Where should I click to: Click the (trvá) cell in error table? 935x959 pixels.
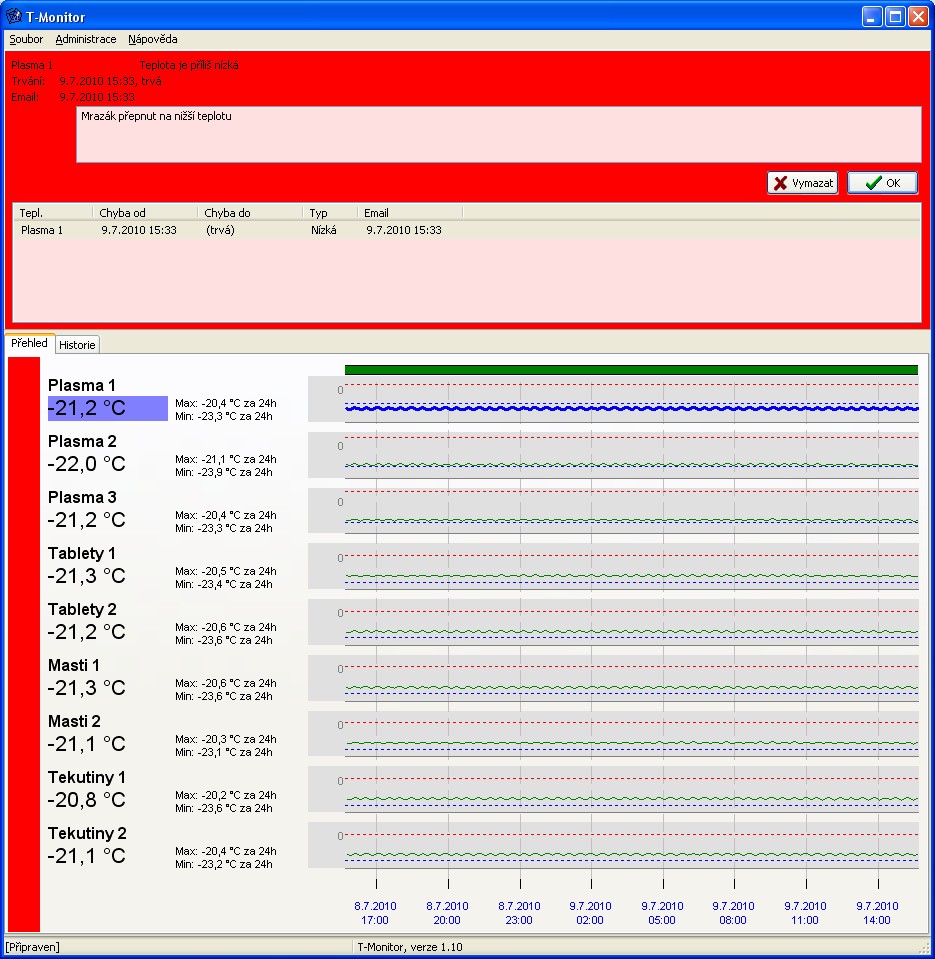220,230
